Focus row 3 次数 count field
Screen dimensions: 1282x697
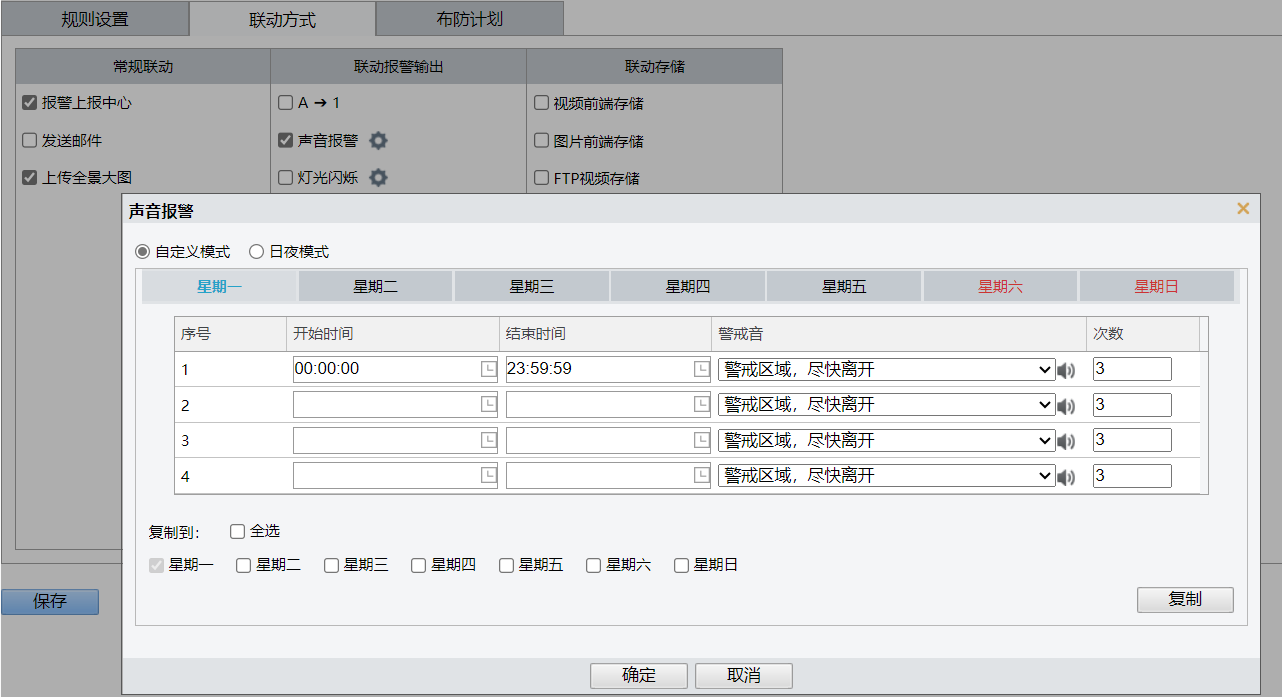[1132, 440]
